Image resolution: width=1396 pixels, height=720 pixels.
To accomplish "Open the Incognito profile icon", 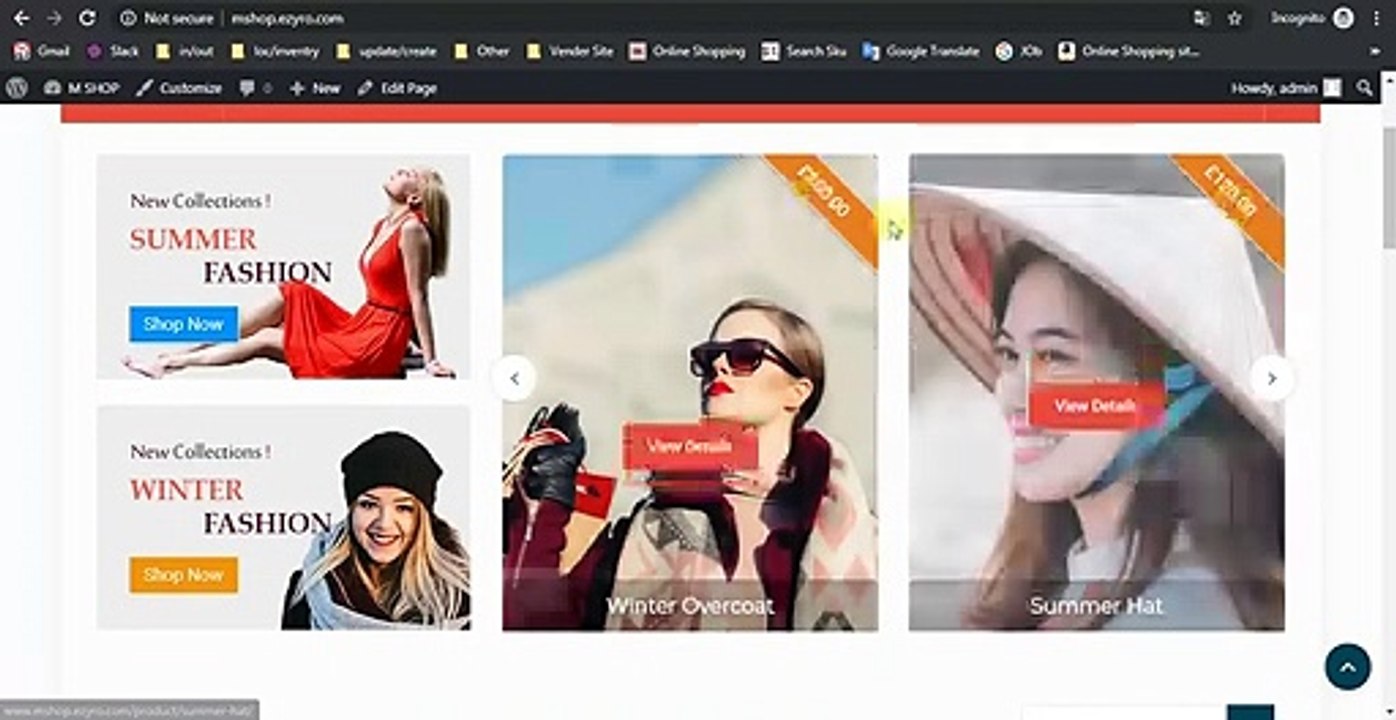I will pos(1342,18).
